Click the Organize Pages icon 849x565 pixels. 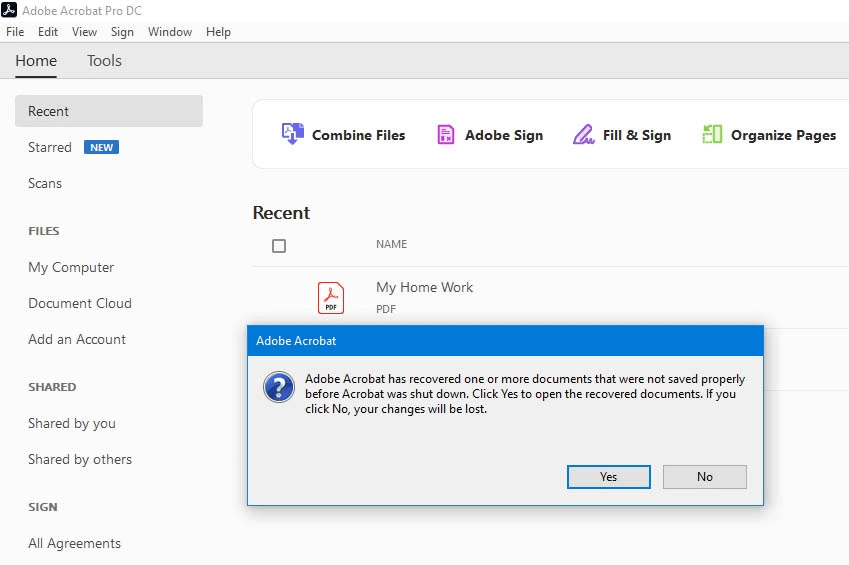tap(712, 134)
